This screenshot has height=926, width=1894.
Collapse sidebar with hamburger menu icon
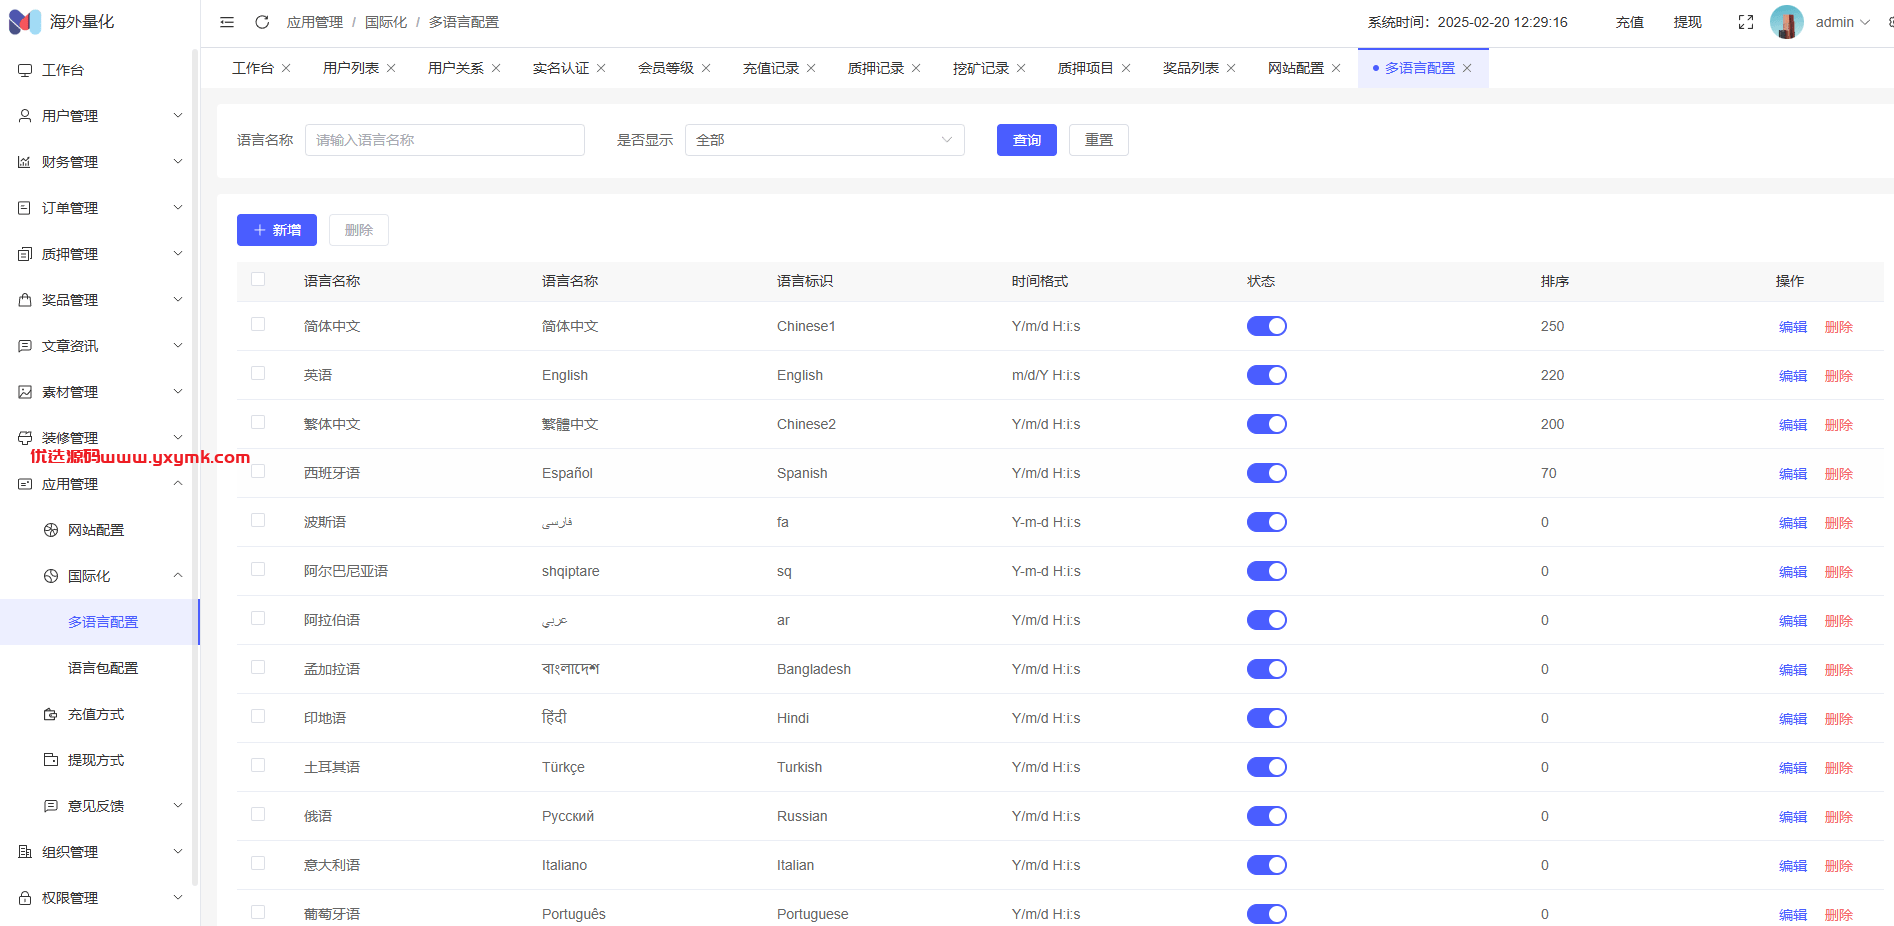pos(227,22)
